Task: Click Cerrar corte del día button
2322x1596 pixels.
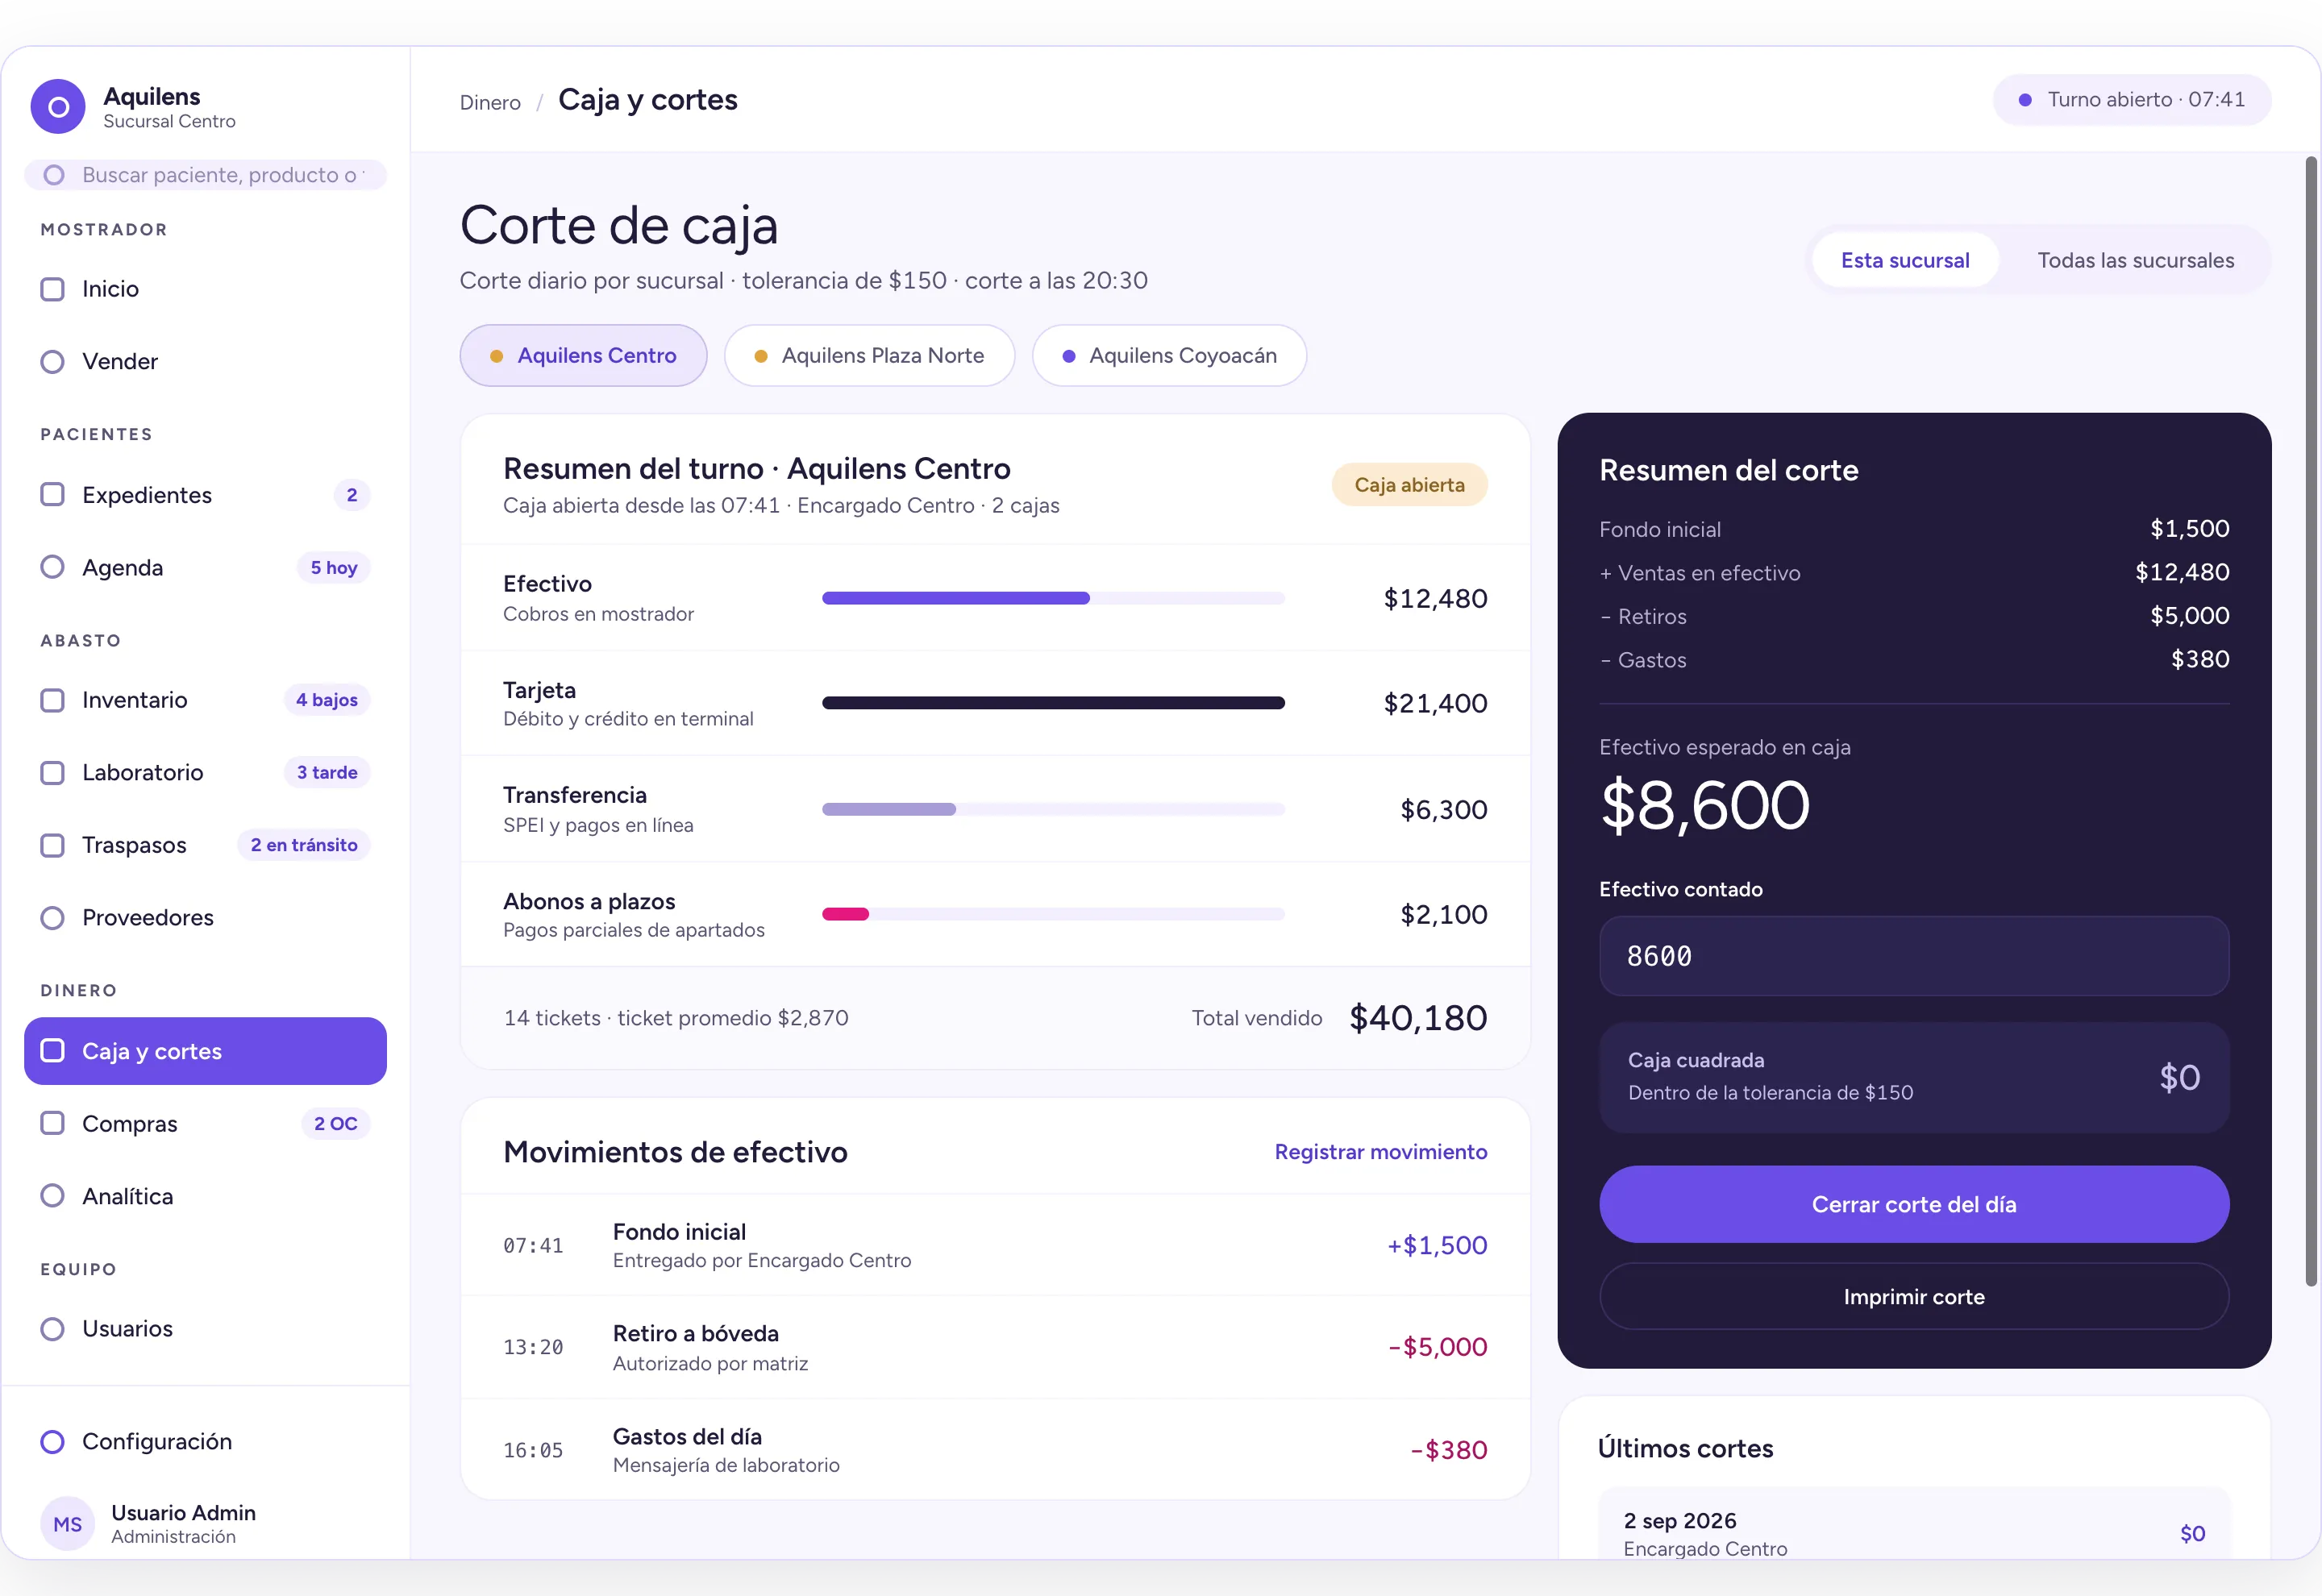Action: 1913,1204
